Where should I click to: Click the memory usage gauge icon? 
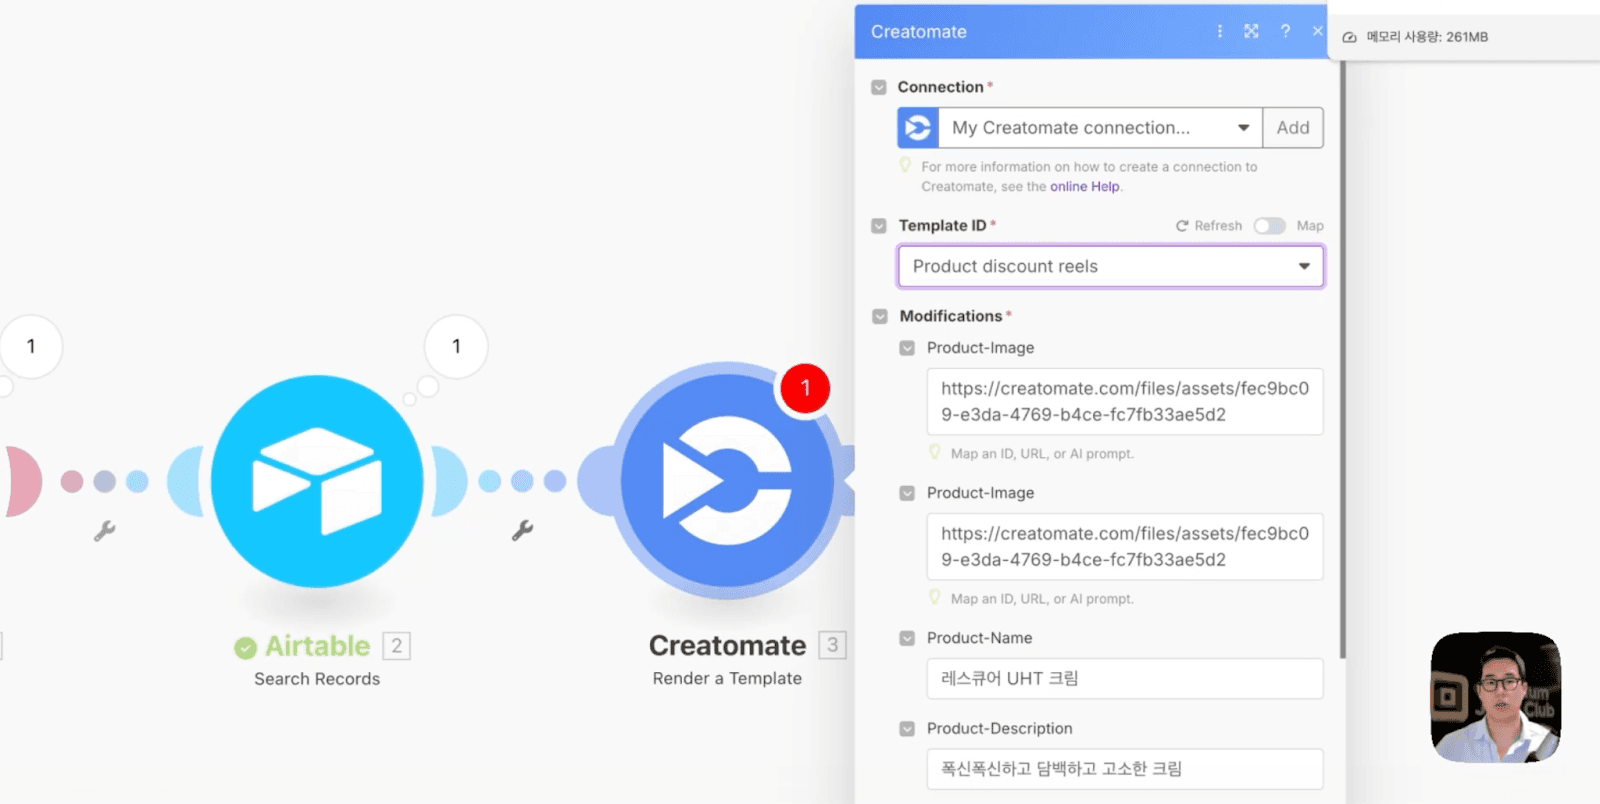pyautogui.click(x=1349, y=37)
